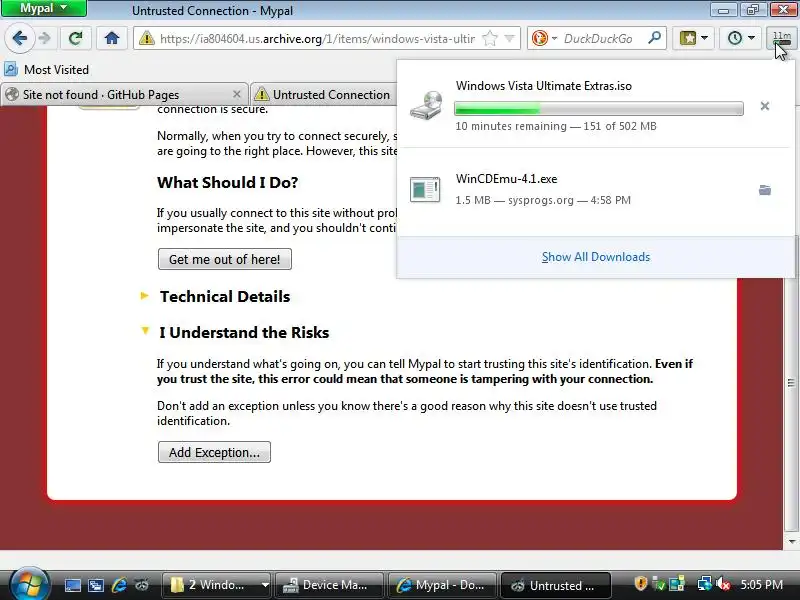The image size is (800, 600).
Task: Click Show Desktop quick launch icon
Action: (72, 585)
